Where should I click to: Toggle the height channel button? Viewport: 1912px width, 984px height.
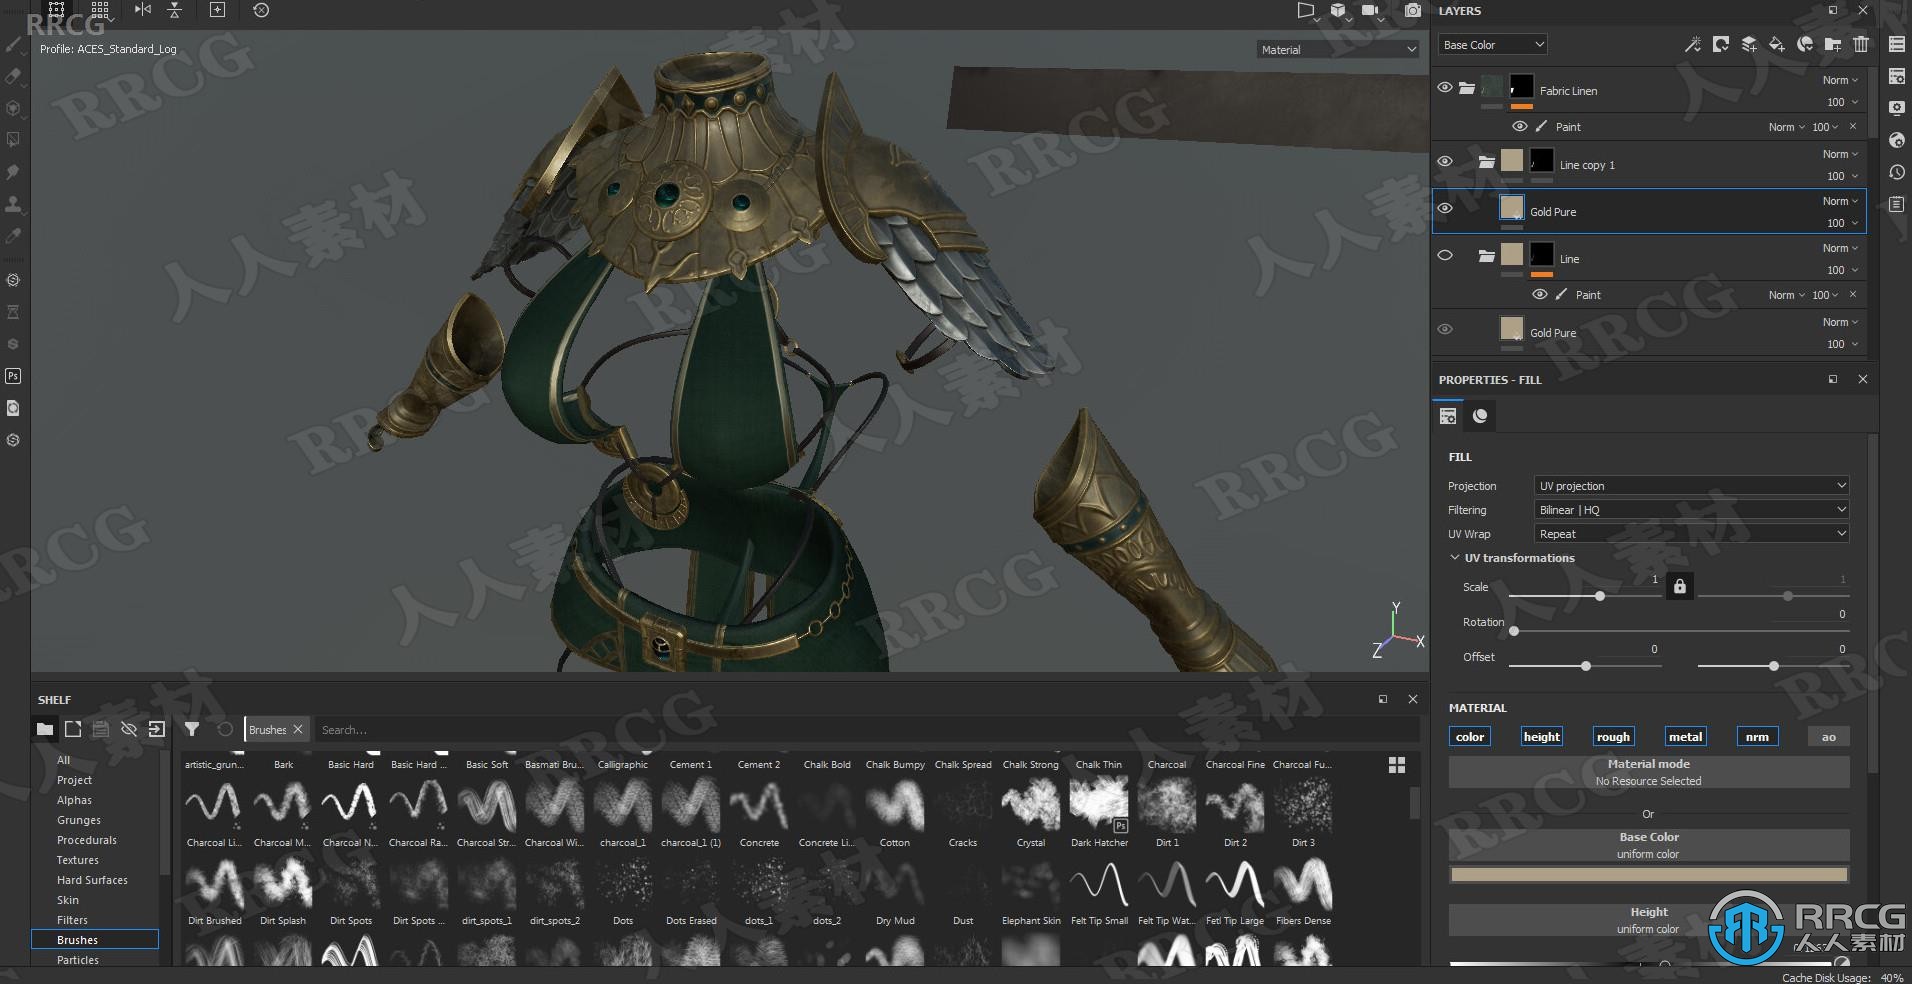click(x=1542, y=737)
